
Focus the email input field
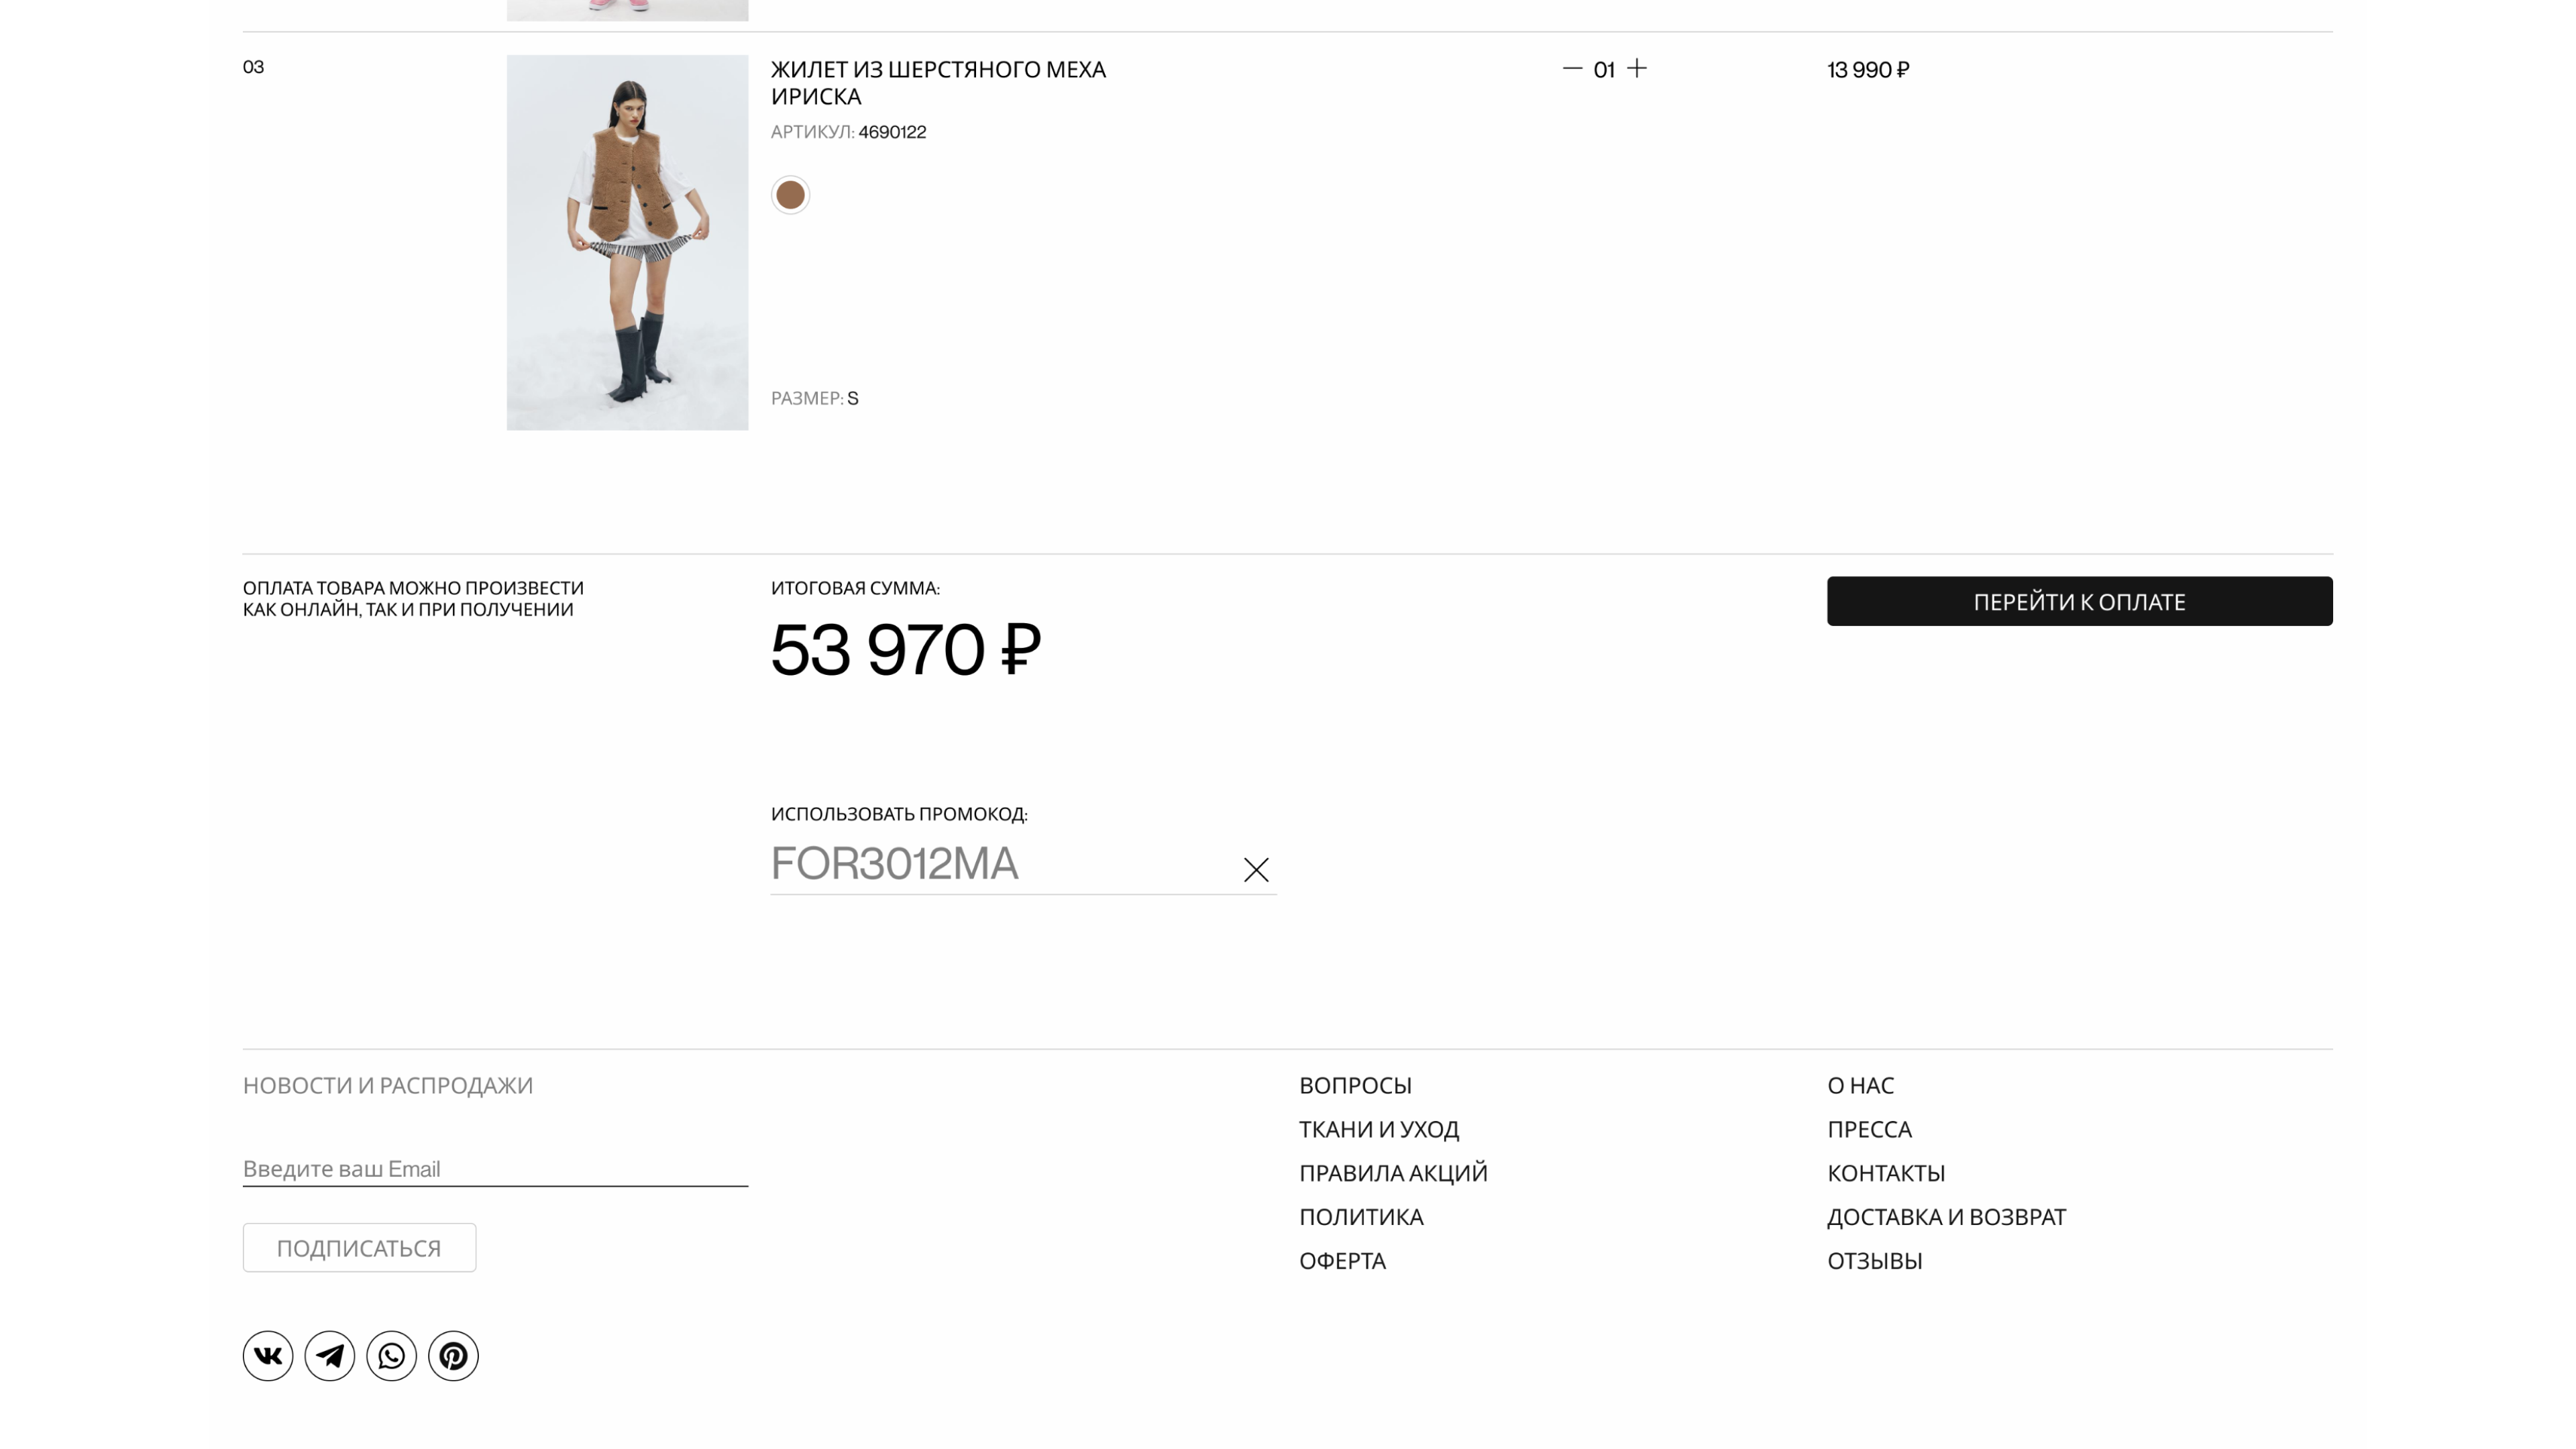click(x=495, y=1168)
